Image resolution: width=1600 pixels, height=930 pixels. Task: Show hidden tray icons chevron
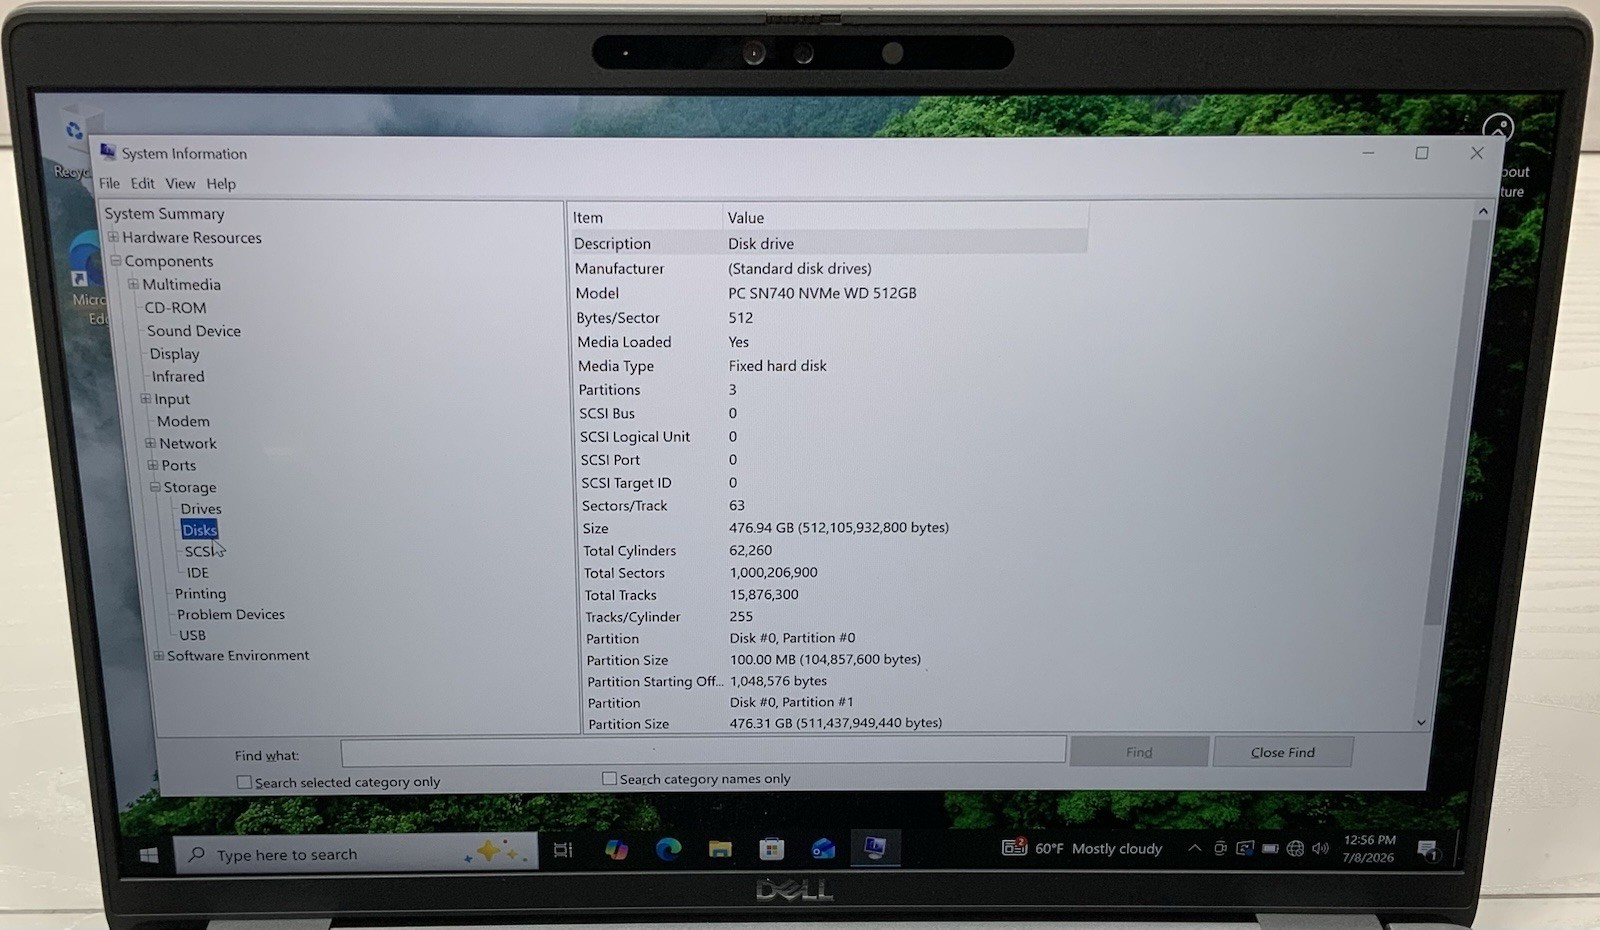1194,848
